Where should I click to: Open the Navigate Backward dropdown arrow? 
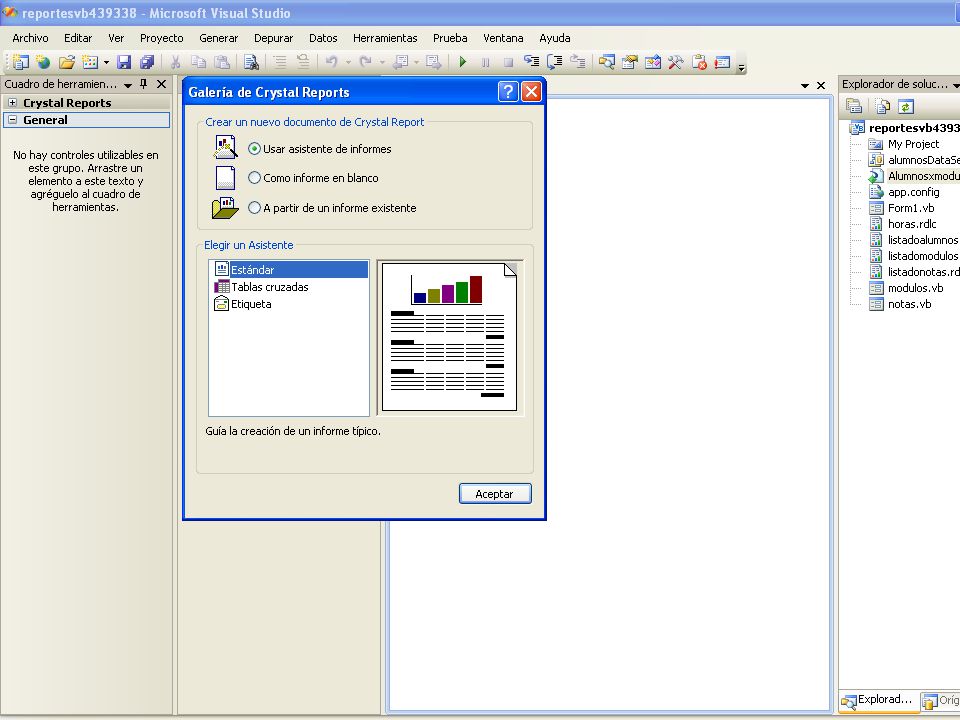(x=416, y=62)
